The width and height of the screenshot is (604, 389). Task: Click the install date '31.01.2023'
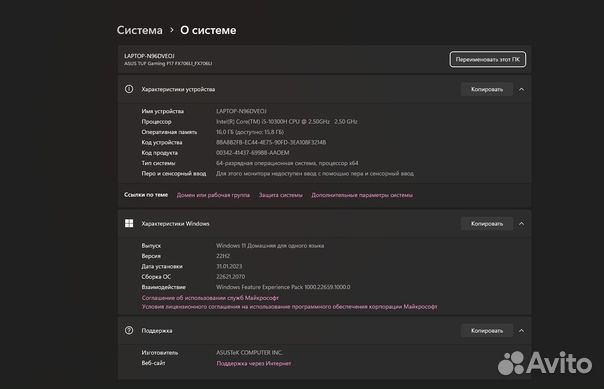pos(229,267)
